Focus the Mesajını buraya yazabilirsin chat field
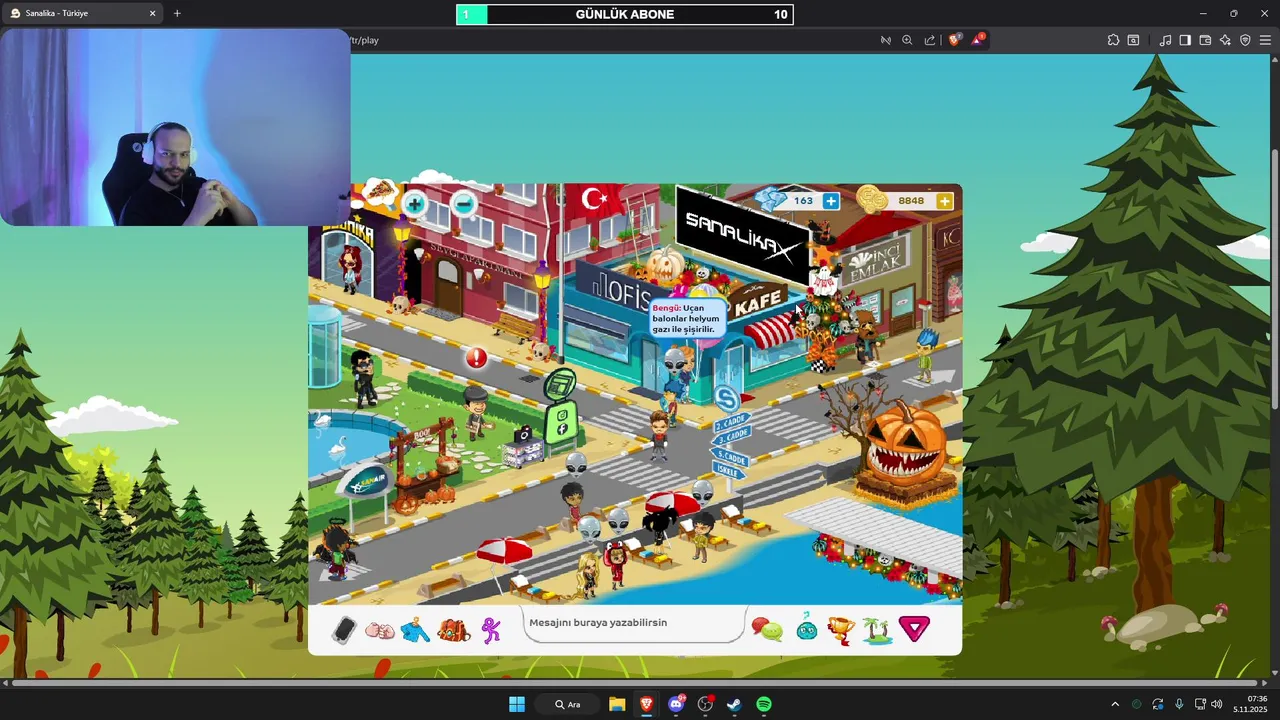This screenshot has width=1280, height=720. 634,623
